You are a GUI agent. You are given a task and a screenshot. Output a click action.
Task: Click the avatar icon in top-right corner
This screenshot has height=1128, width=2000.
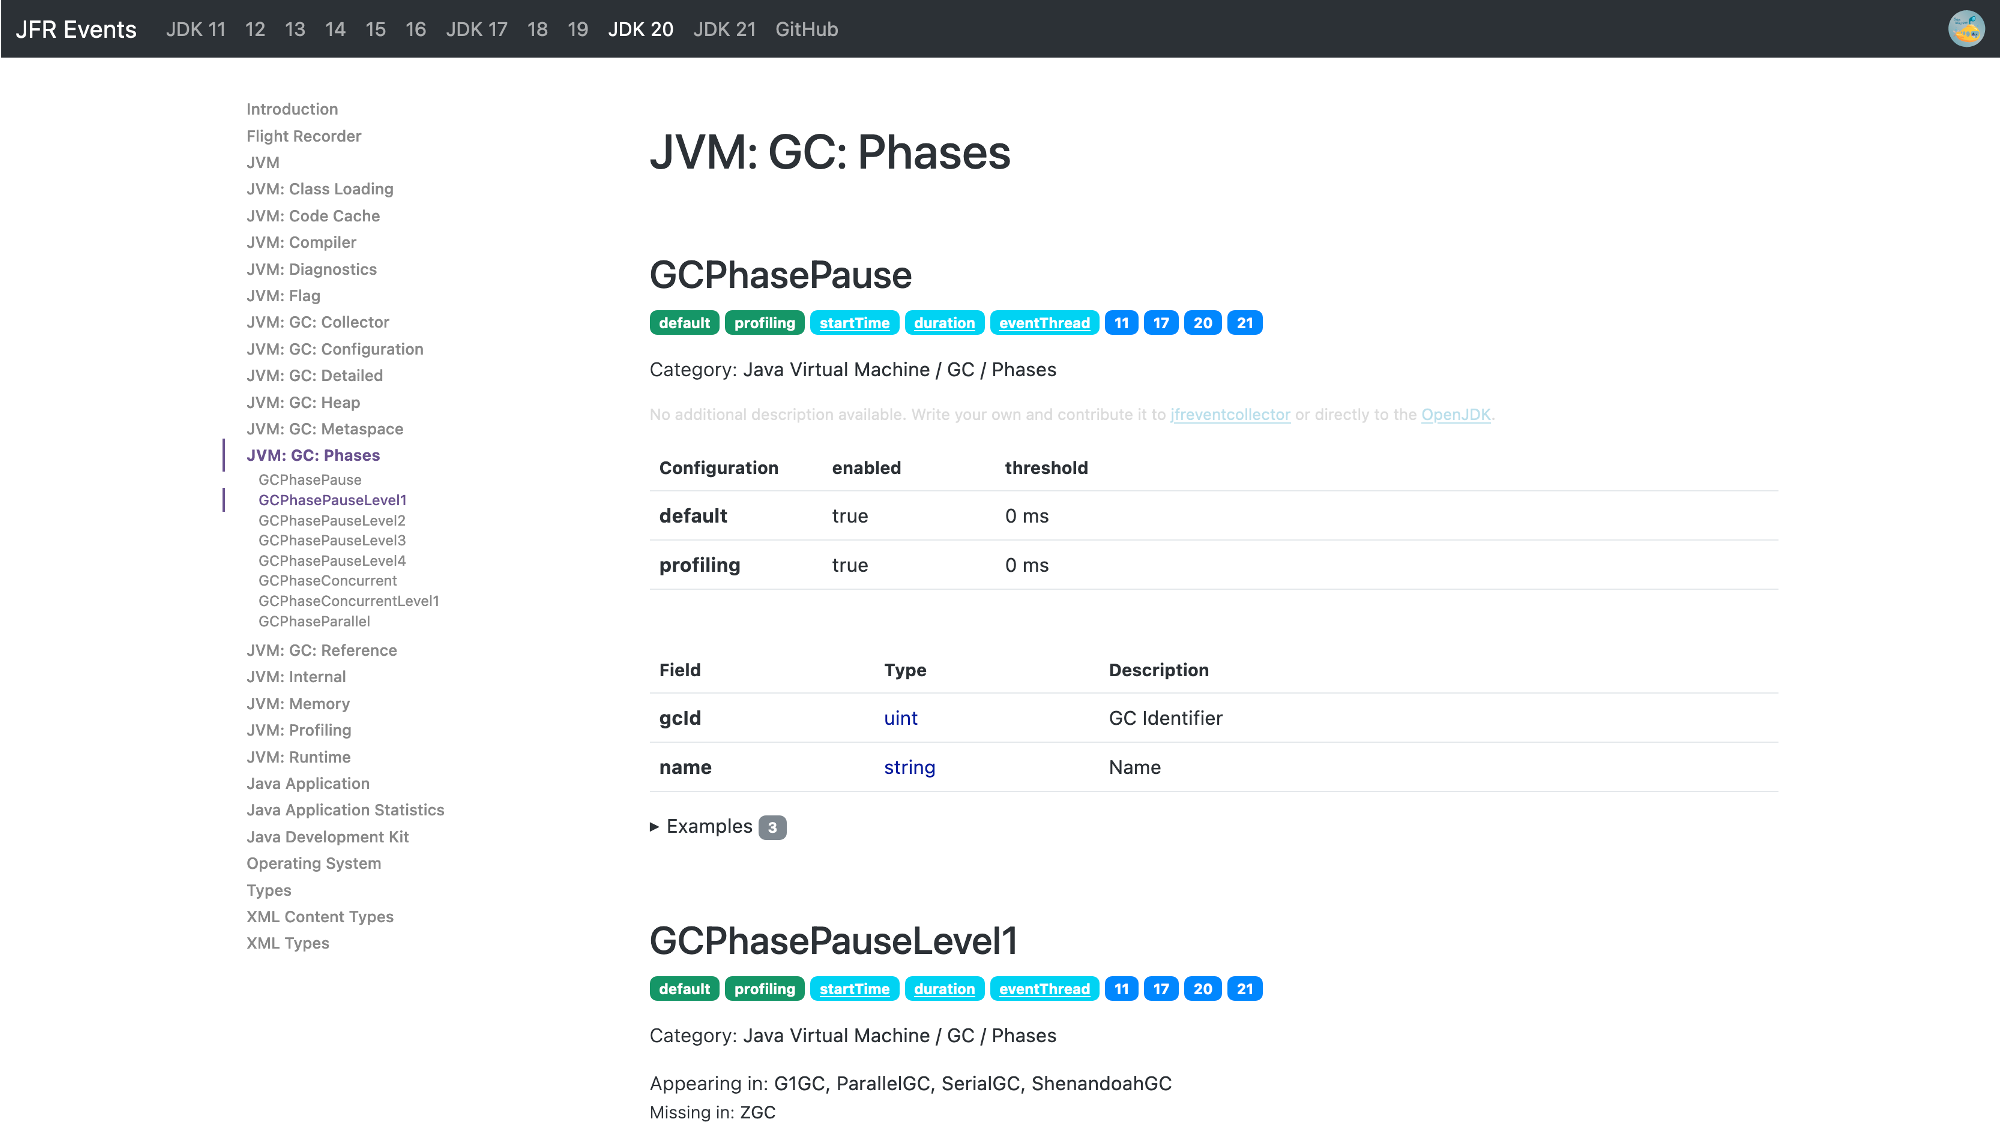coord(1966,29)
